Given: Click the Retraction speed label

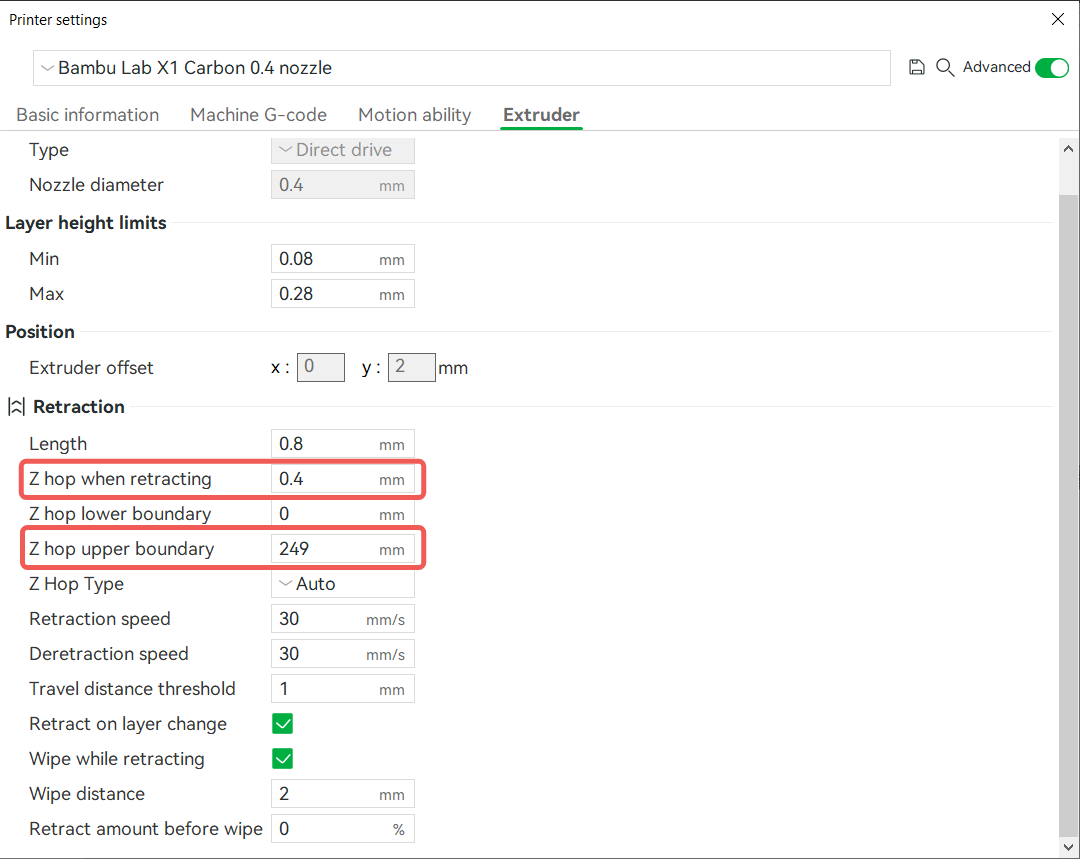Looking at the screenshot, I should (x=99, y=619).
